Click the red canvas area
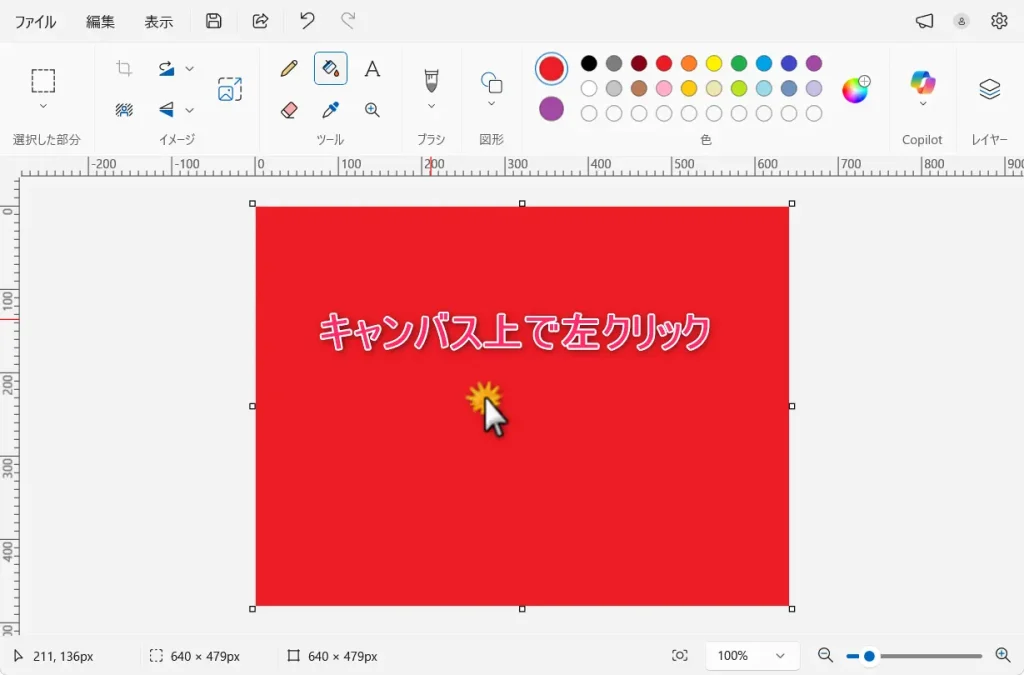The height and width of the screenshot is (675, 1024). point(522,406)
